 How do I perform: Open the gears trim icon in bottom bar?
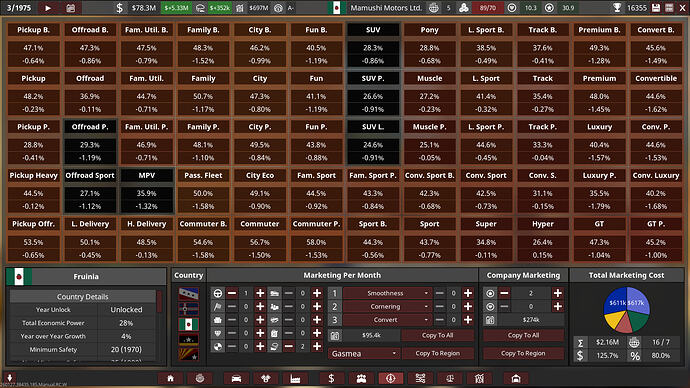pyautogui.click(x=266, y=378)
